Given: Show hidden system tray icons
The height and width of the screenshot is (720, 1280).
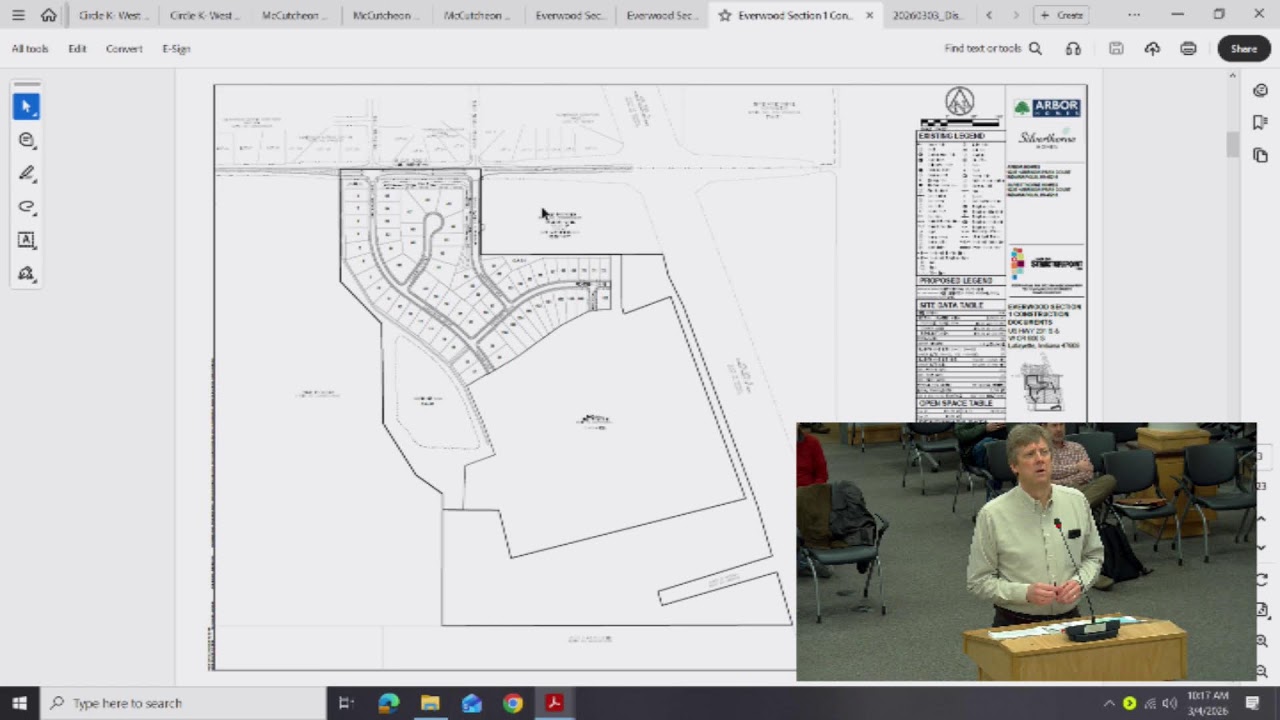Looking at the screenshot, I should [x=1109, y=703].
